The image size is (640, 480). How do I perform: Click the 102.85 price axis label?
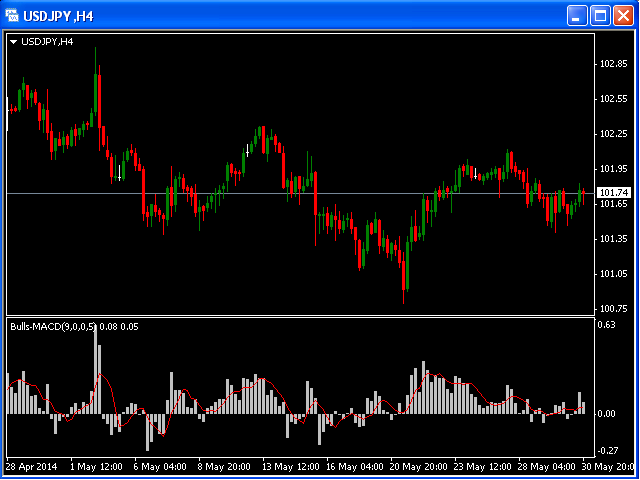pos(614,64)
